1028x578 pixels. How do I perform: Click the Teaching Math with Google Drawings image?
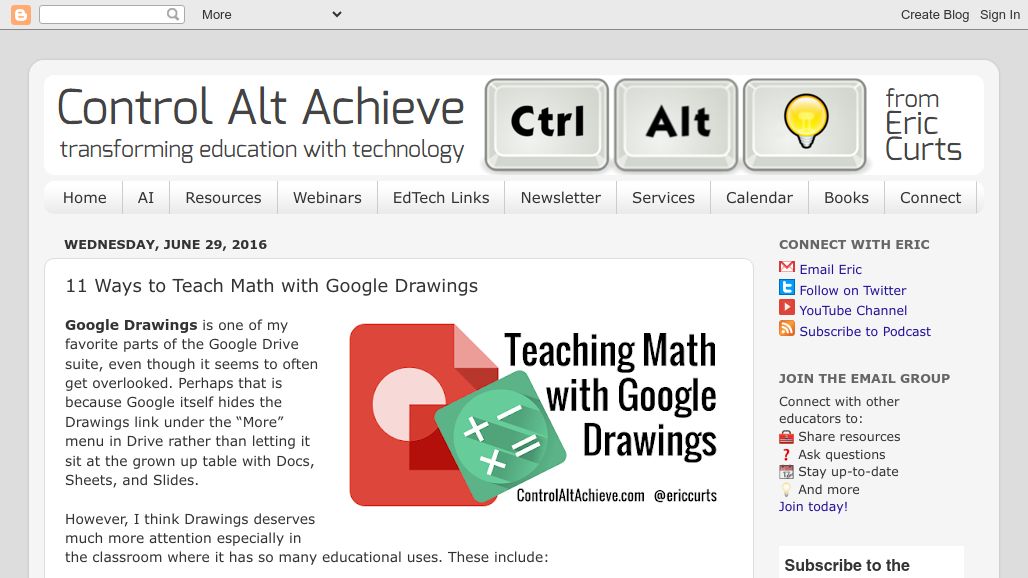pyautogui.click(x=534, y=415)
